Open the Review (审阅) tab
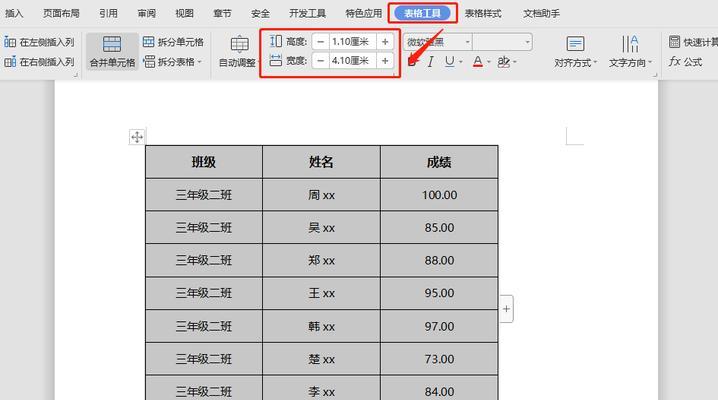The height and width of the screenshot is (400, 718). point(146,14)
